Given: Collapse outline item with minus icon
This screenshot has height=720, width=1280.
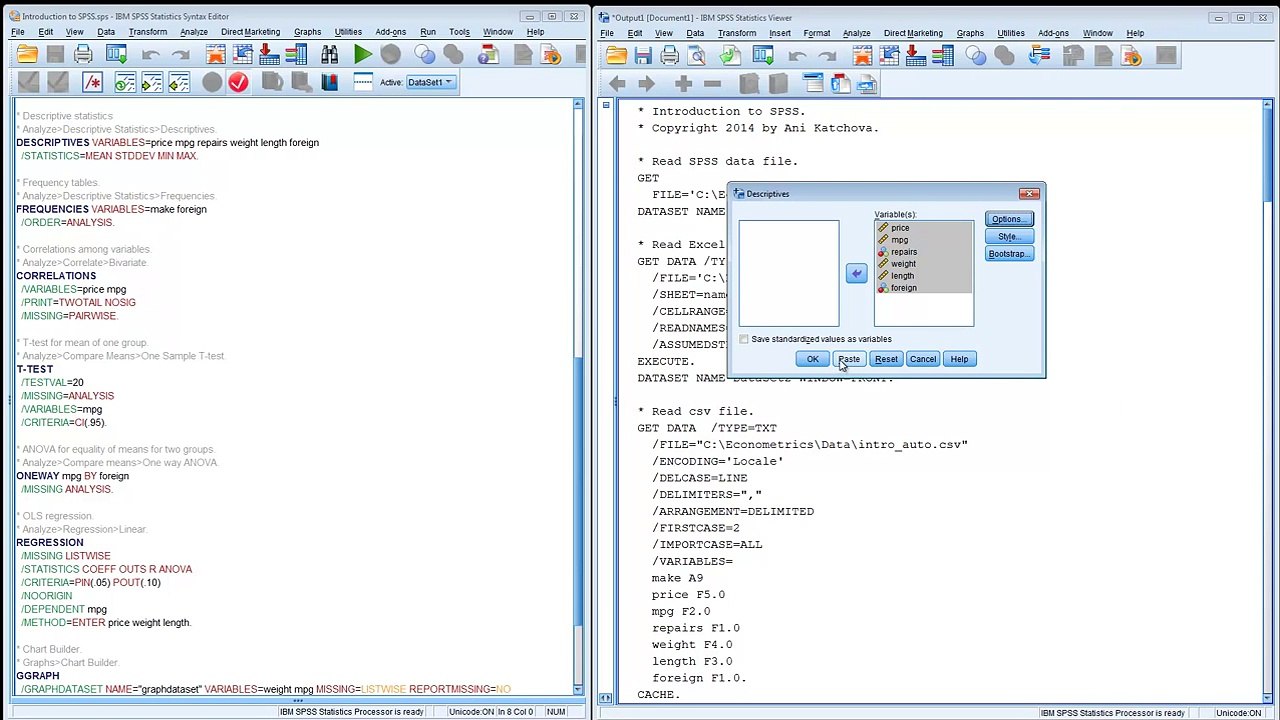Looking at the screenshot, I should click(x=711, y=84).
